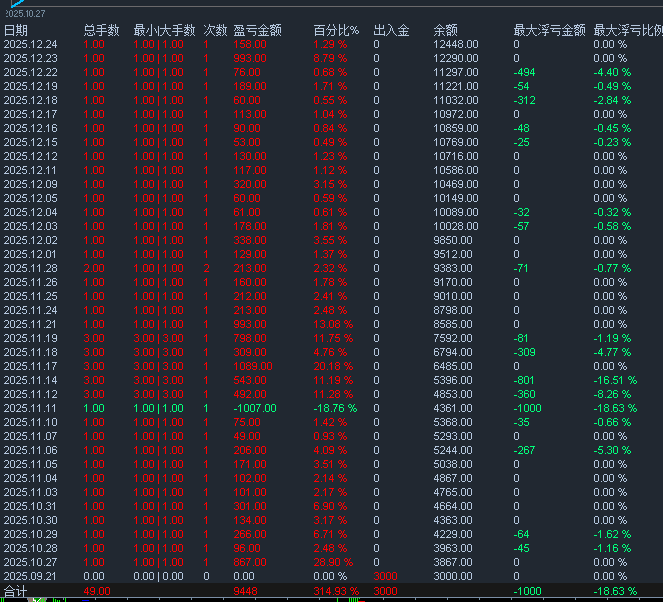Viewport: 663px width, 602px height.
Task: Select the 2025.11.11 loss row date
Action: 30,408
